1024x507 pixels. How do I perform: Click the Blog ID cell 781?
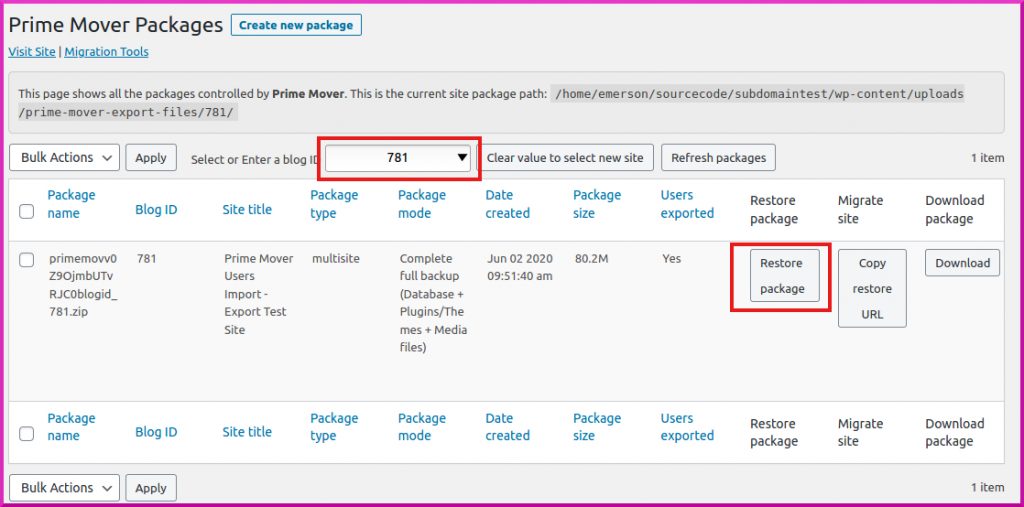[146, 259]
